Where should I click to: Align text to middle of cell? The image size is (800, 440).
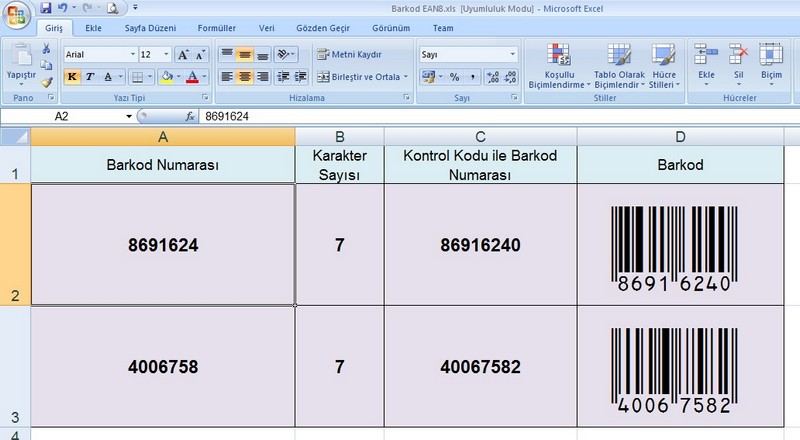[245, 54]
